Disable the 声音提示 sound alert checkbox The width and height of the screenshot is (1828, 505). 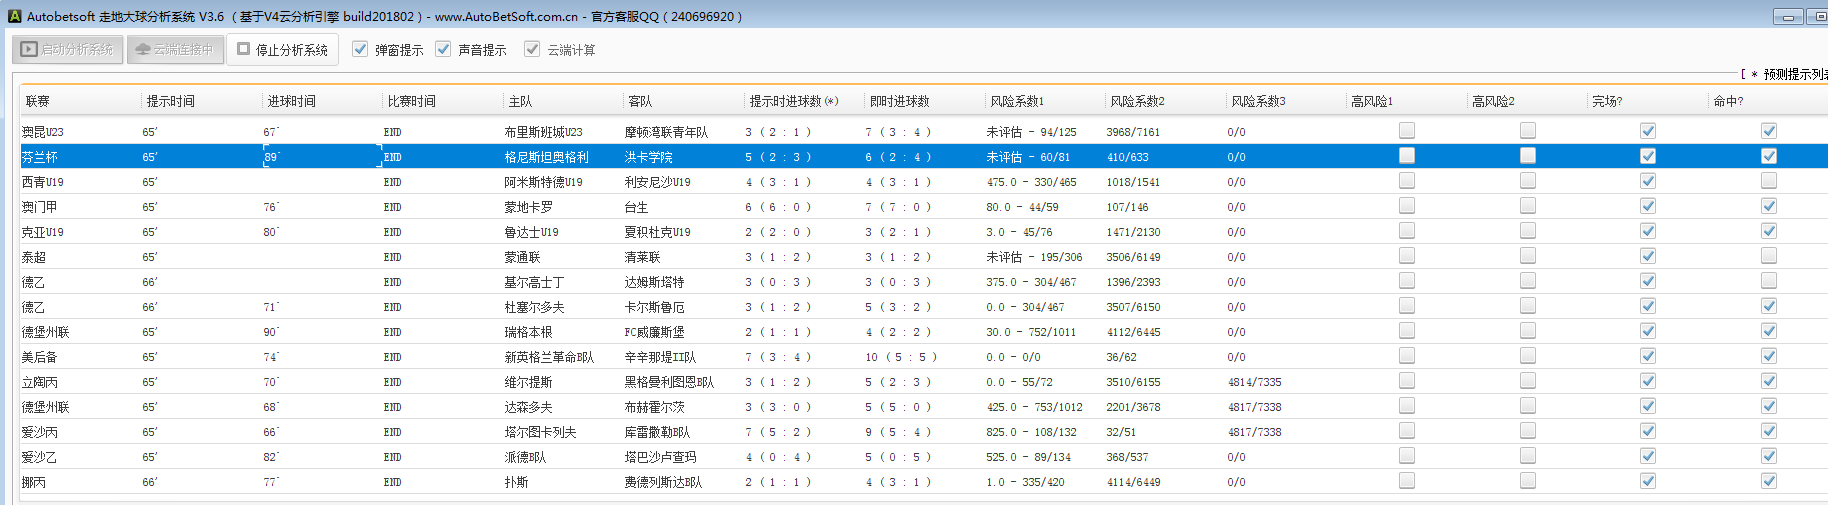[x=443, y=49]
